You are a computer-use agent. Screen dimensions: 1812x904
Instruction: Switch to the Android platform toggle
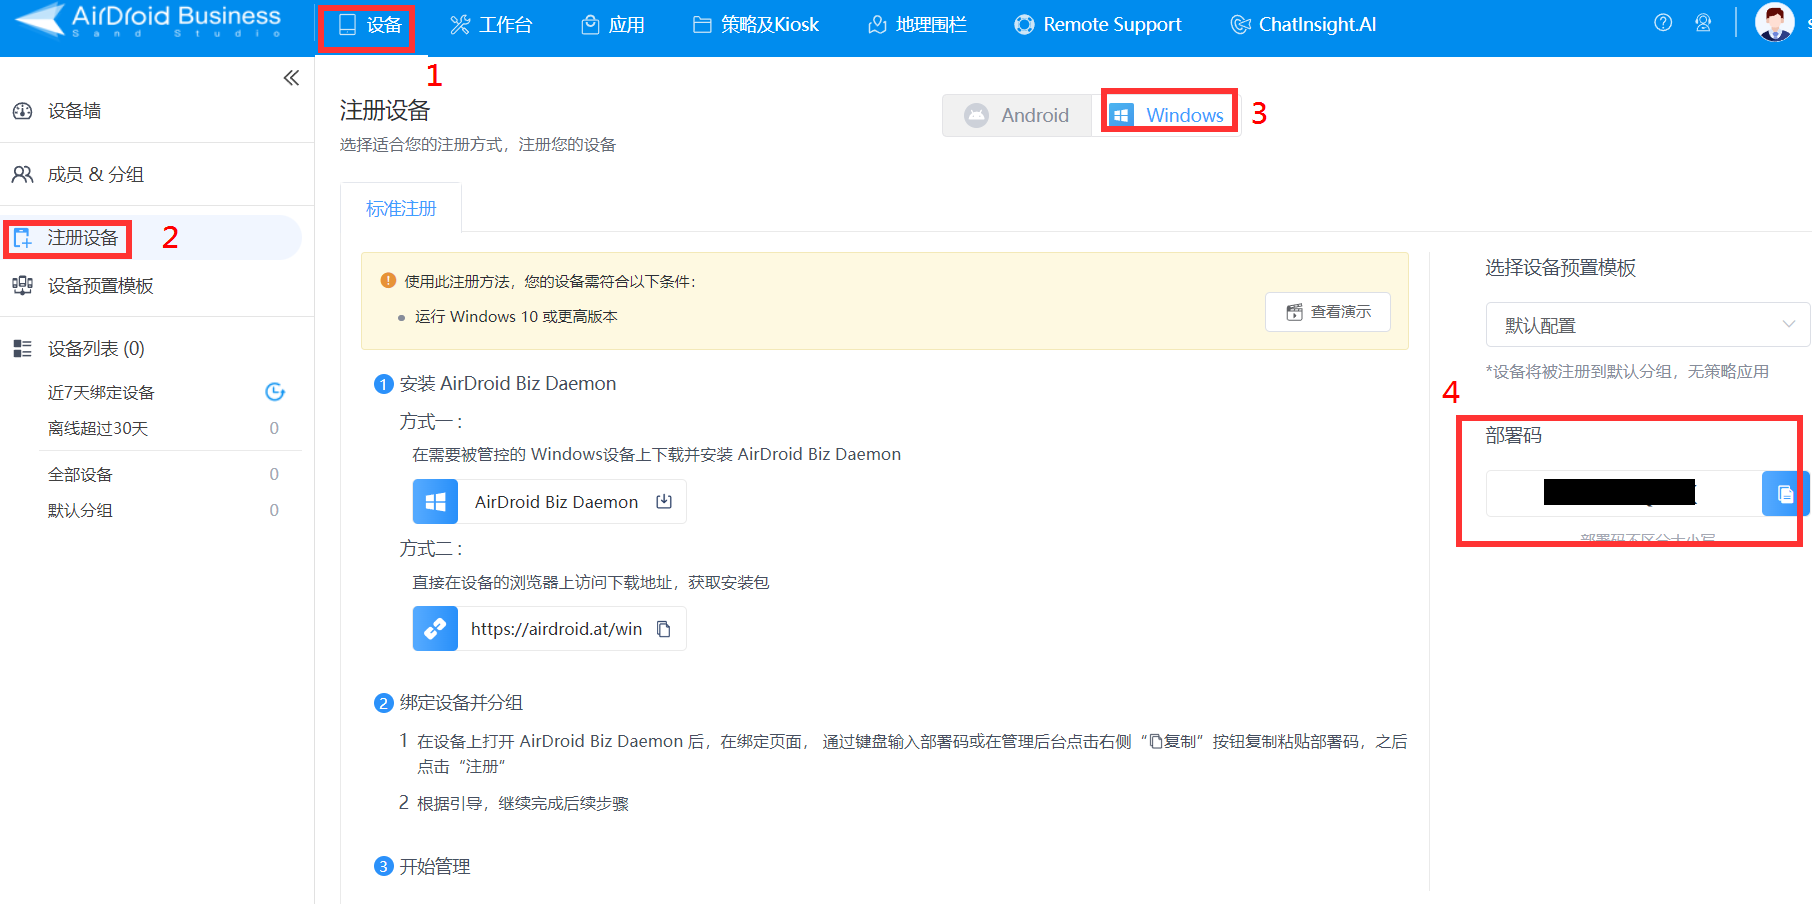1017,115
